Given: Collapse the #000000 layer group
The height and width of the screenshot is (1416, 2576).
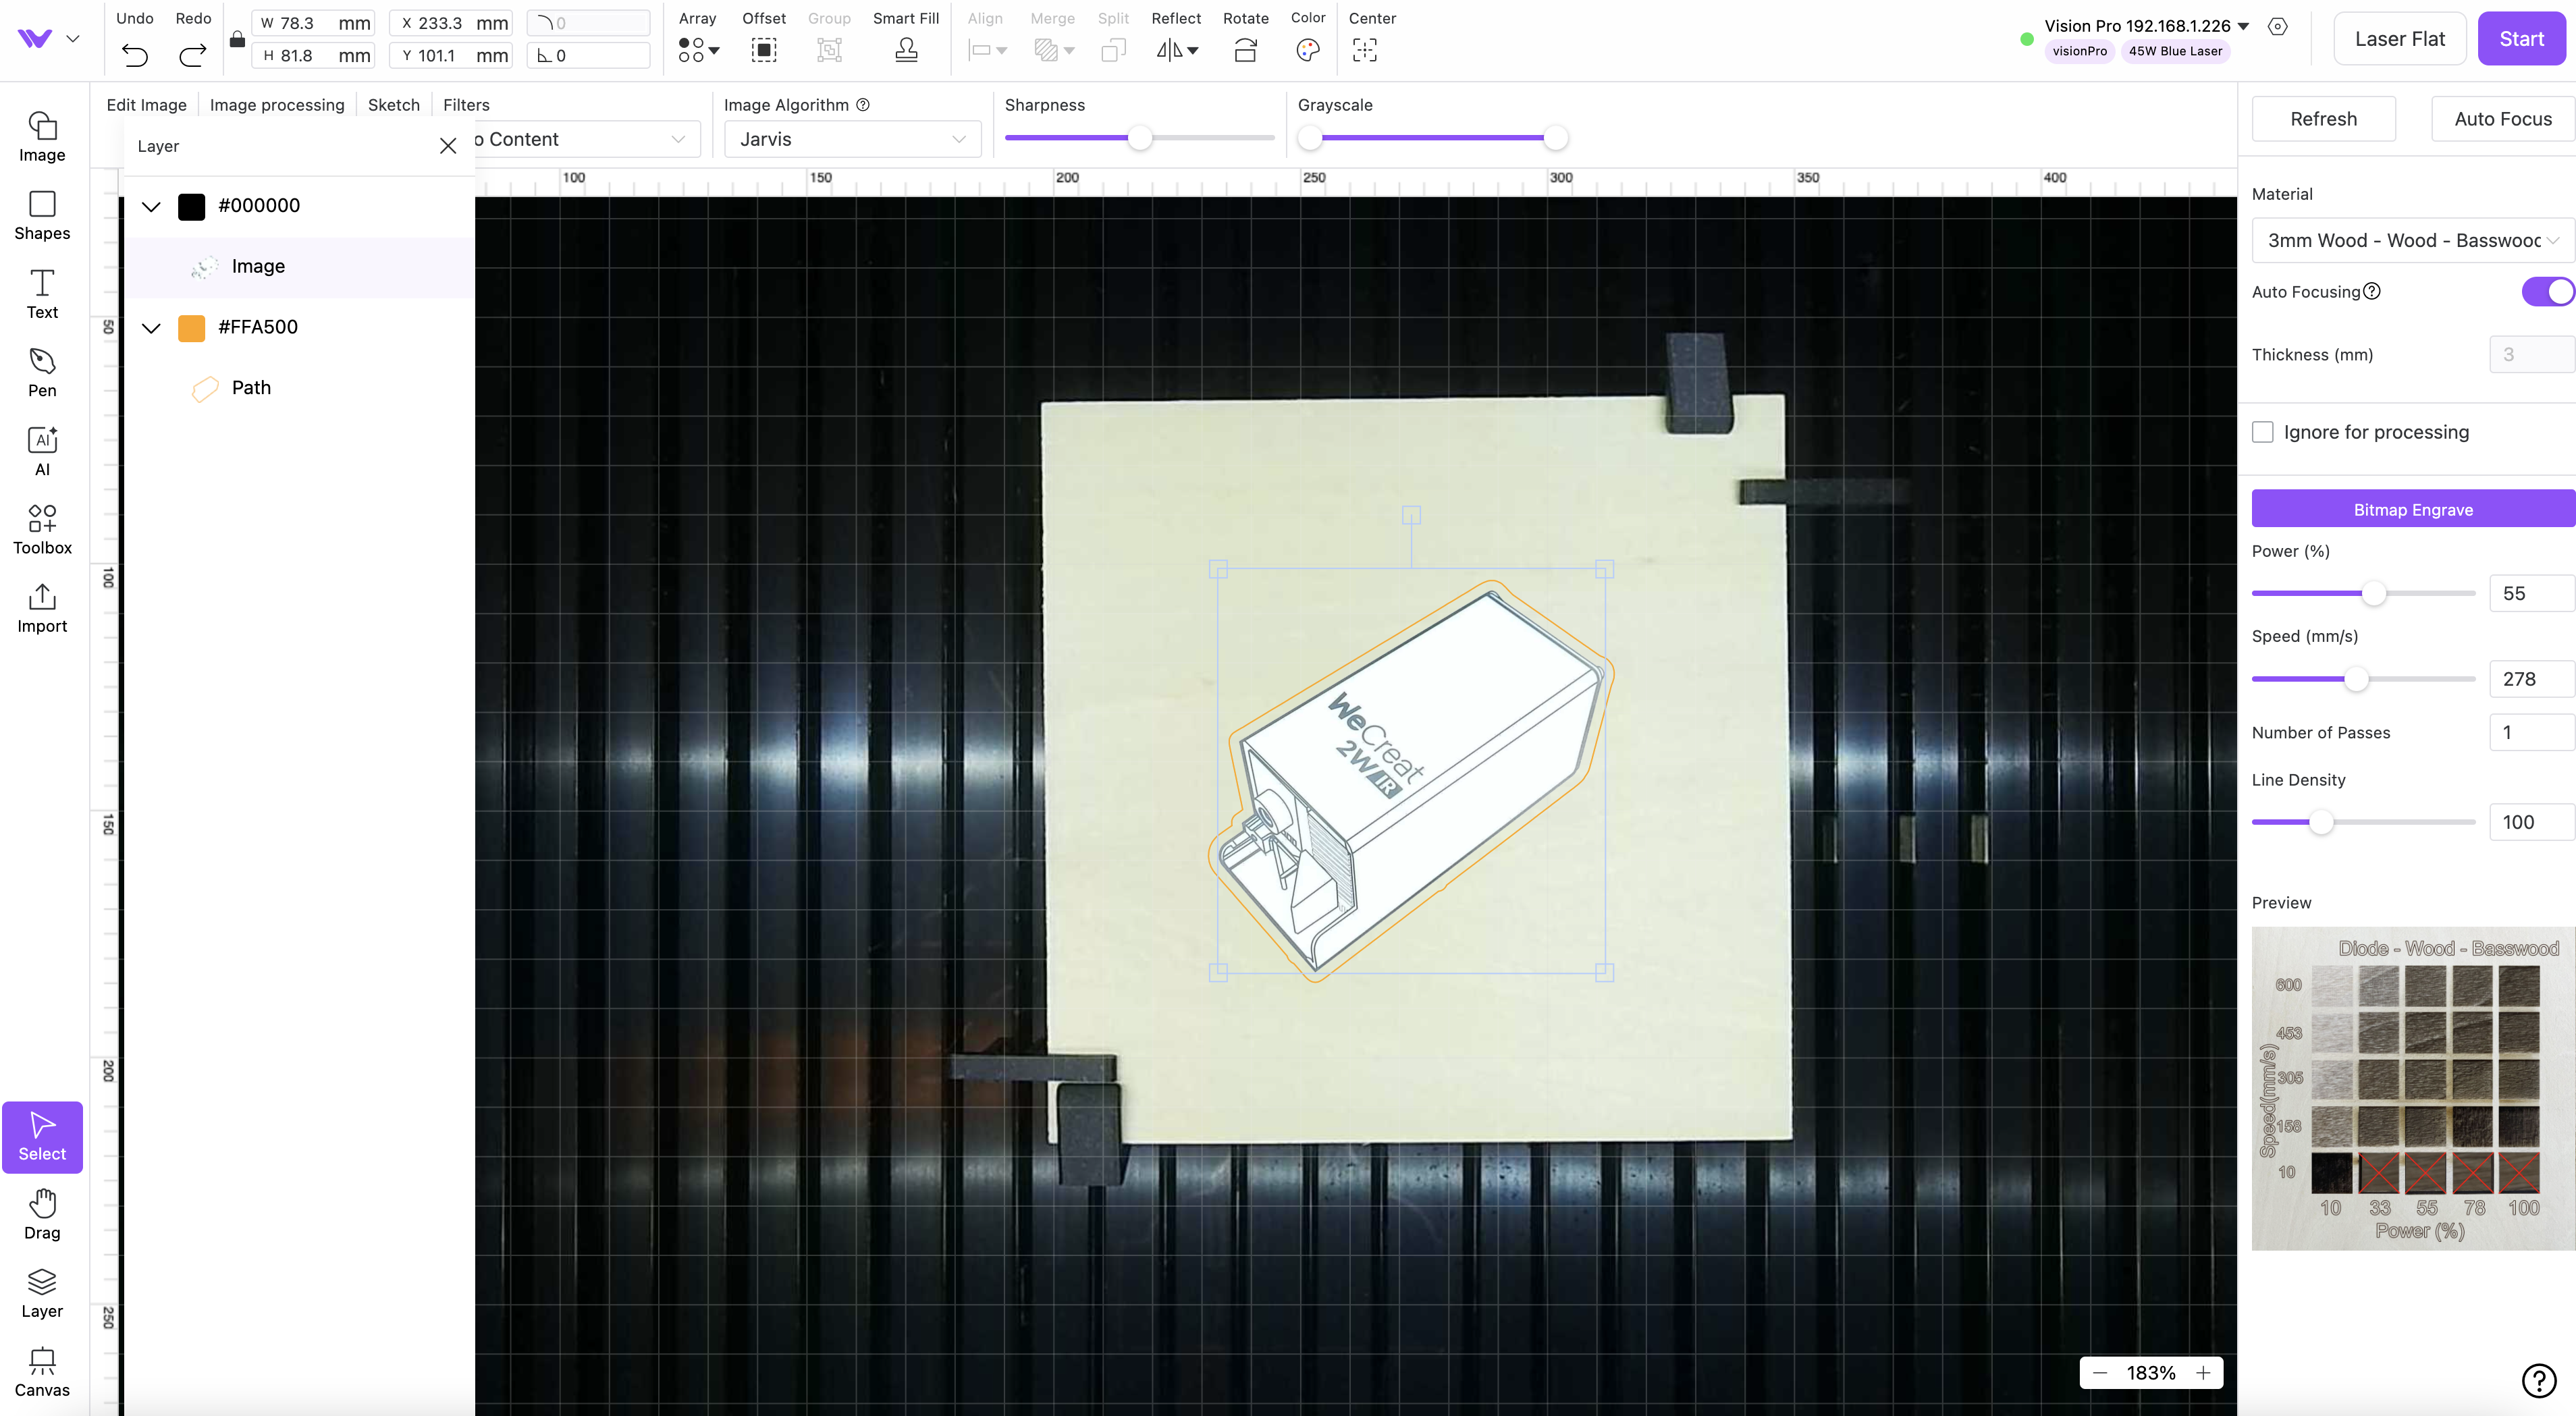Looking at the screenshot, I should [x=151, y=206].
